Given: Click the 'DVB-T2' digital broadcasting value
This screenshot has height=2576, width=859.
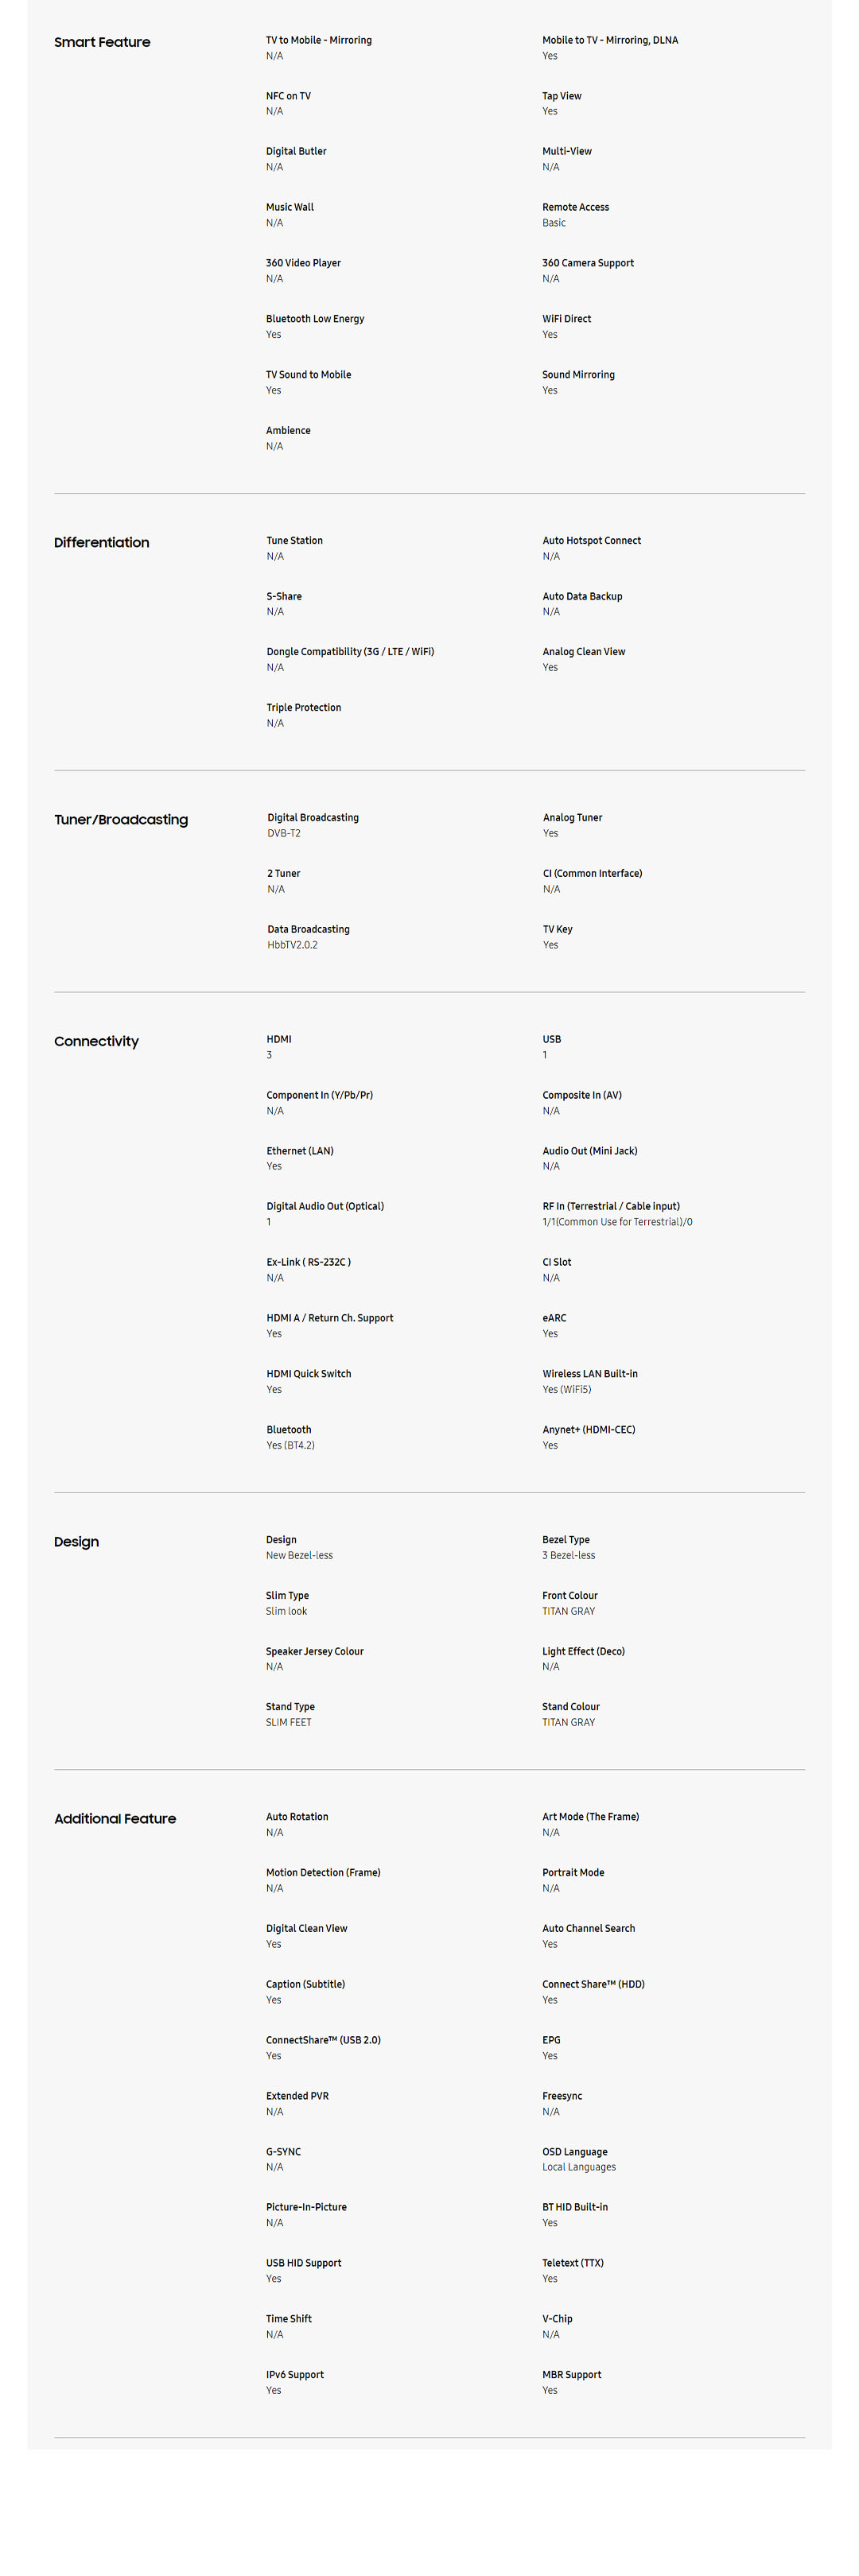Looking at the screenshot, I should coord(284,833).
